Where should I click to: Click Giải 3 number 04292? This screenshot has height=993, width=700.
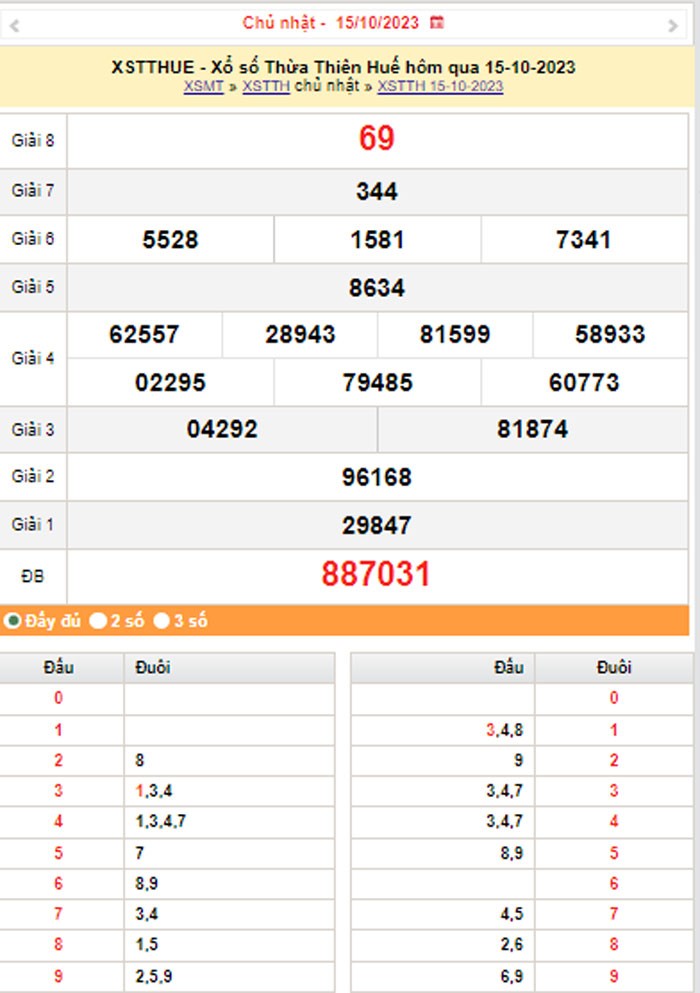point(222,429)
